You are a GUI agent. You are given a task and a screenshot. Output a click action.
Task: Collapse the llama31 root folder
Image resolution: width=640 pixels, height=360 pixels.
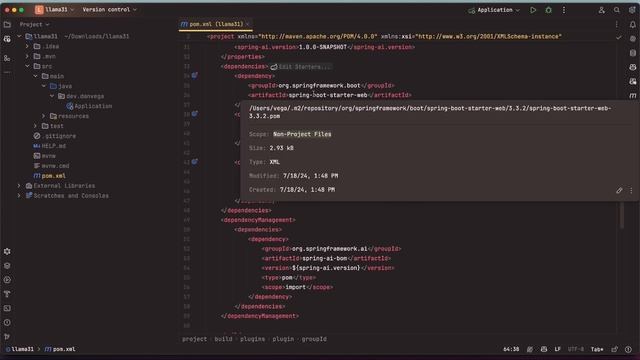pyautogui.click(x=19, y=36)
